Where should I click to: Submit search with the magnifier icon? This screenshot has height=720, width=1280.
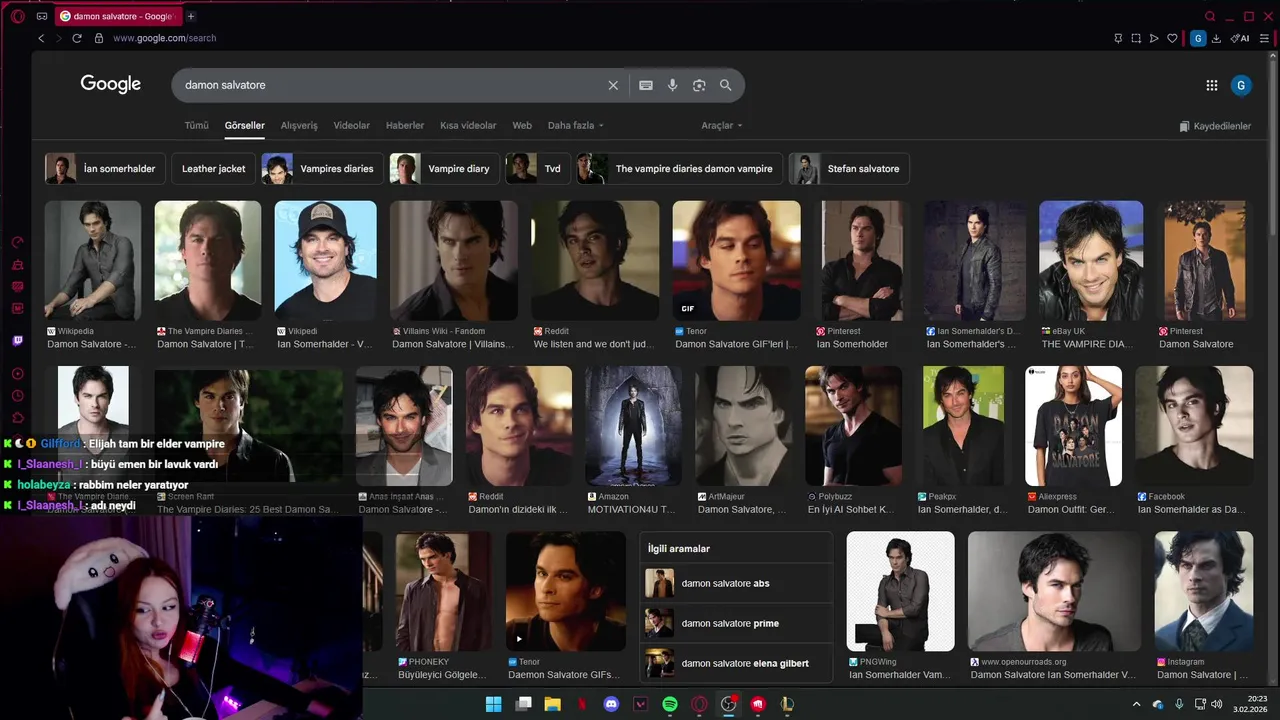pos(726,85)
